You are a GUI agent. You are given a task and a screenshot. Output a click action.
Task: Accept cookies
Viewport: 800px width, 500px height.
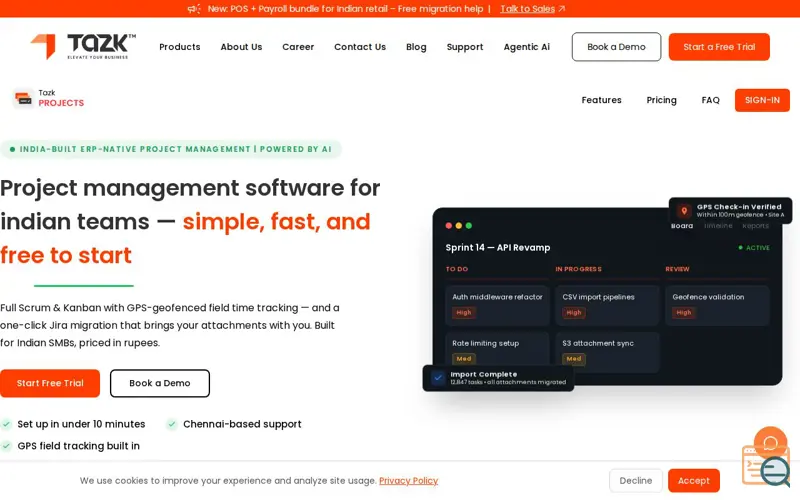click(693, 481)
